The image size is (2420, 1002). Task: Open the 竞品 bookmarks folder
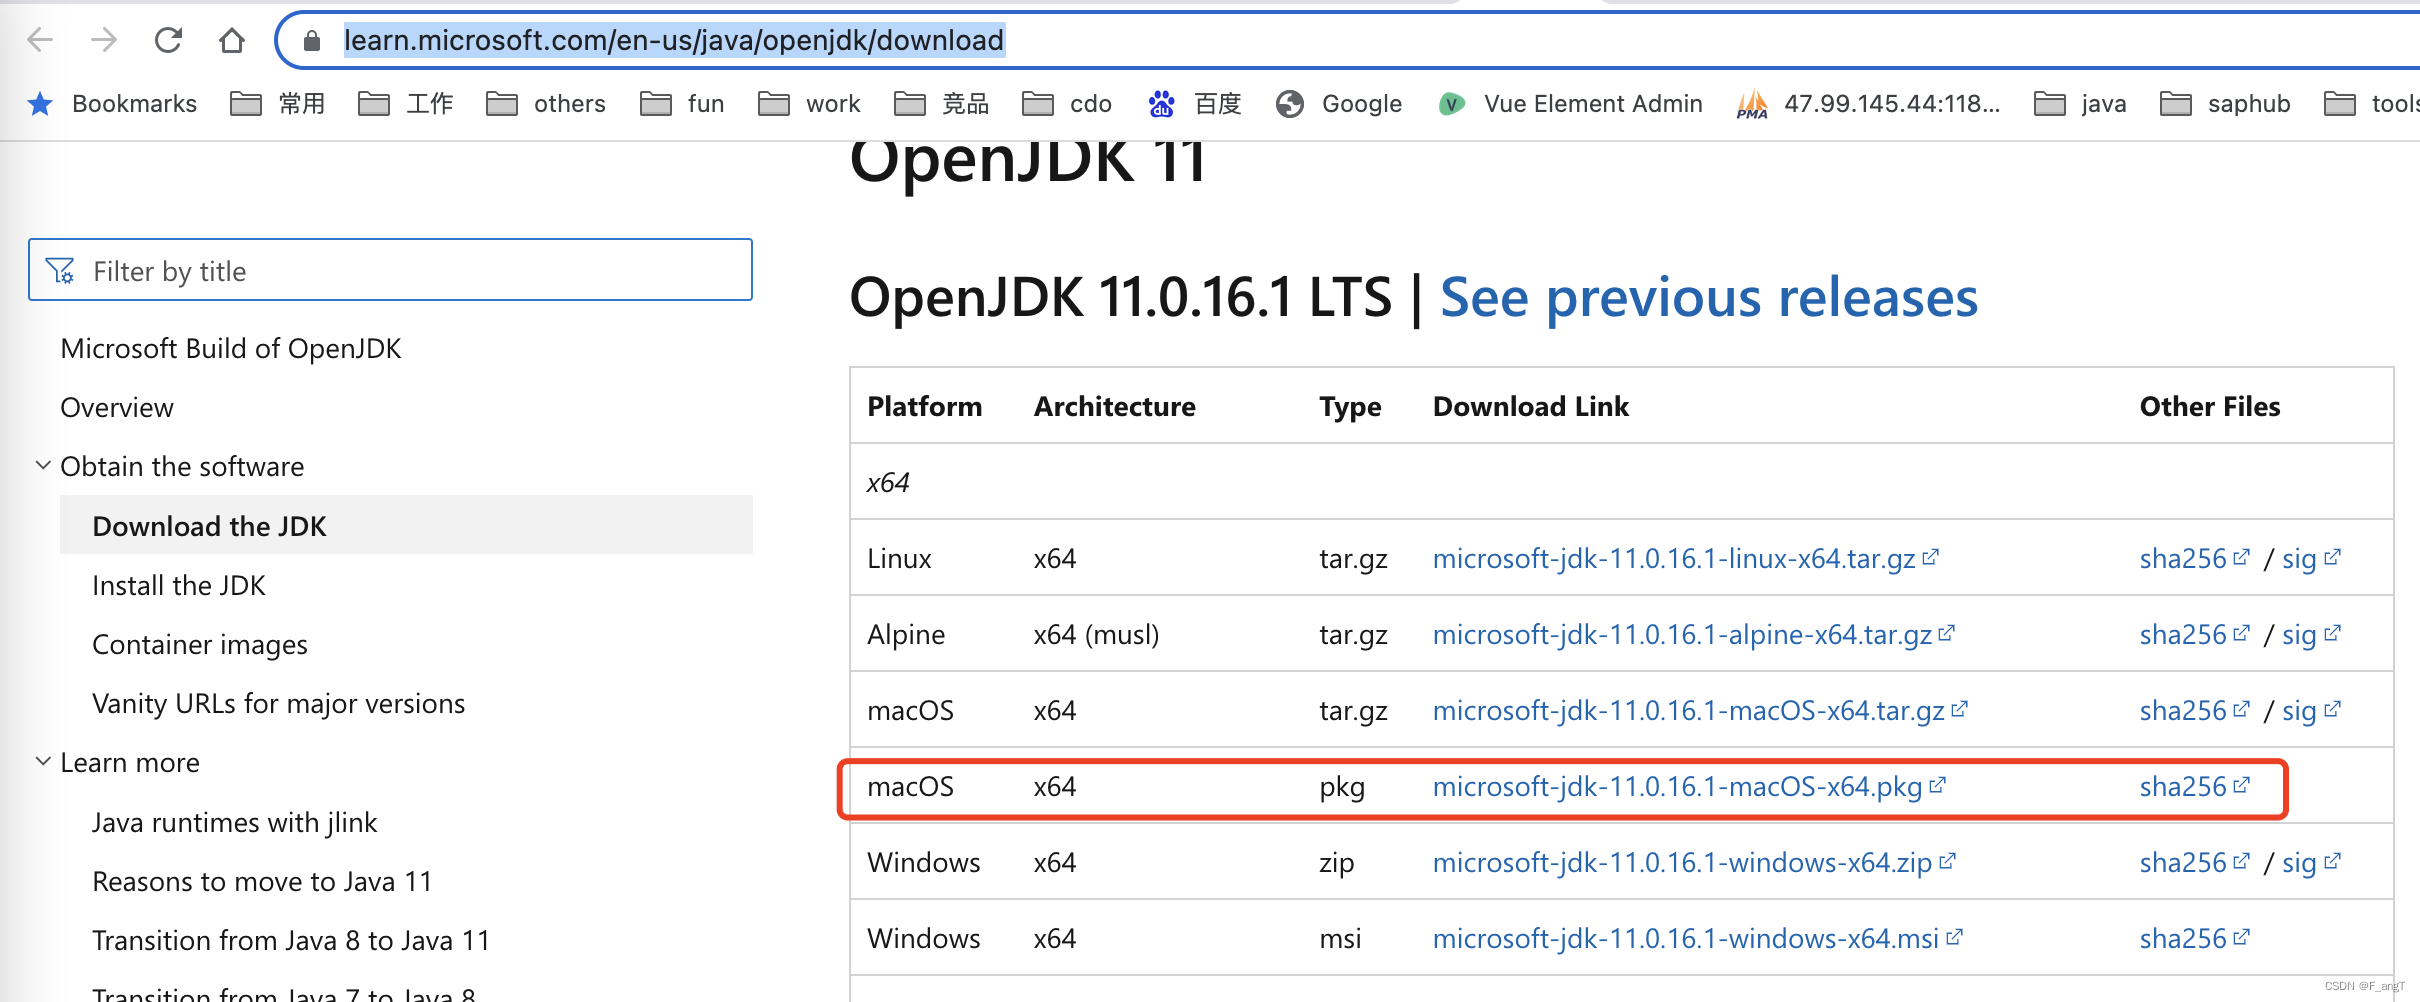(x=942, y=103)
